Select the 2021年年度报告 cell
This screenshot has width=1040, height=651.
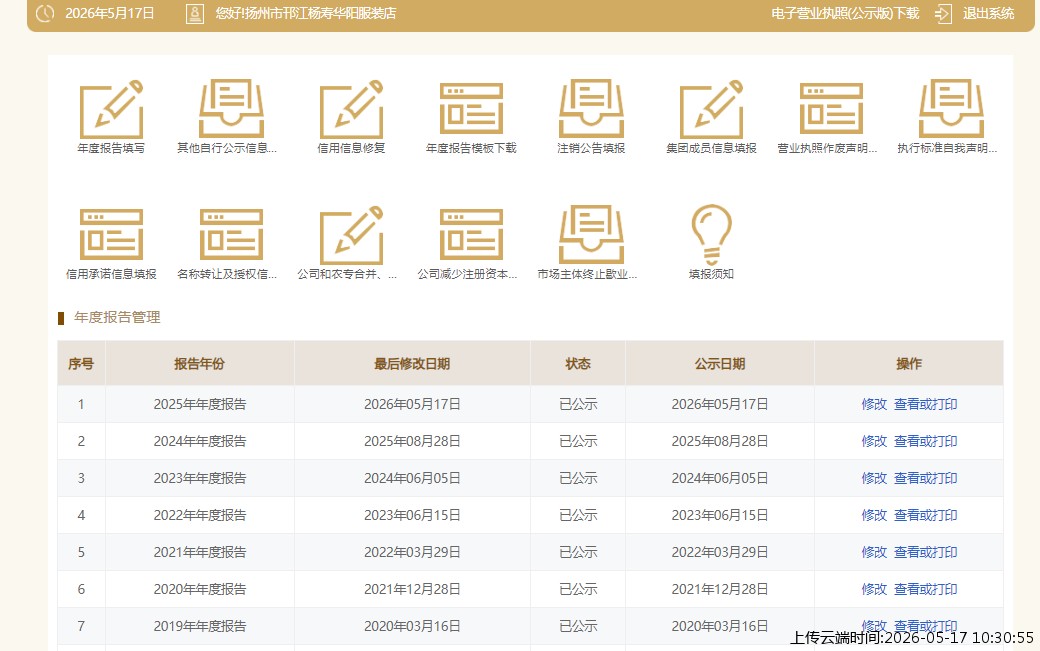(x=200, y=552)
